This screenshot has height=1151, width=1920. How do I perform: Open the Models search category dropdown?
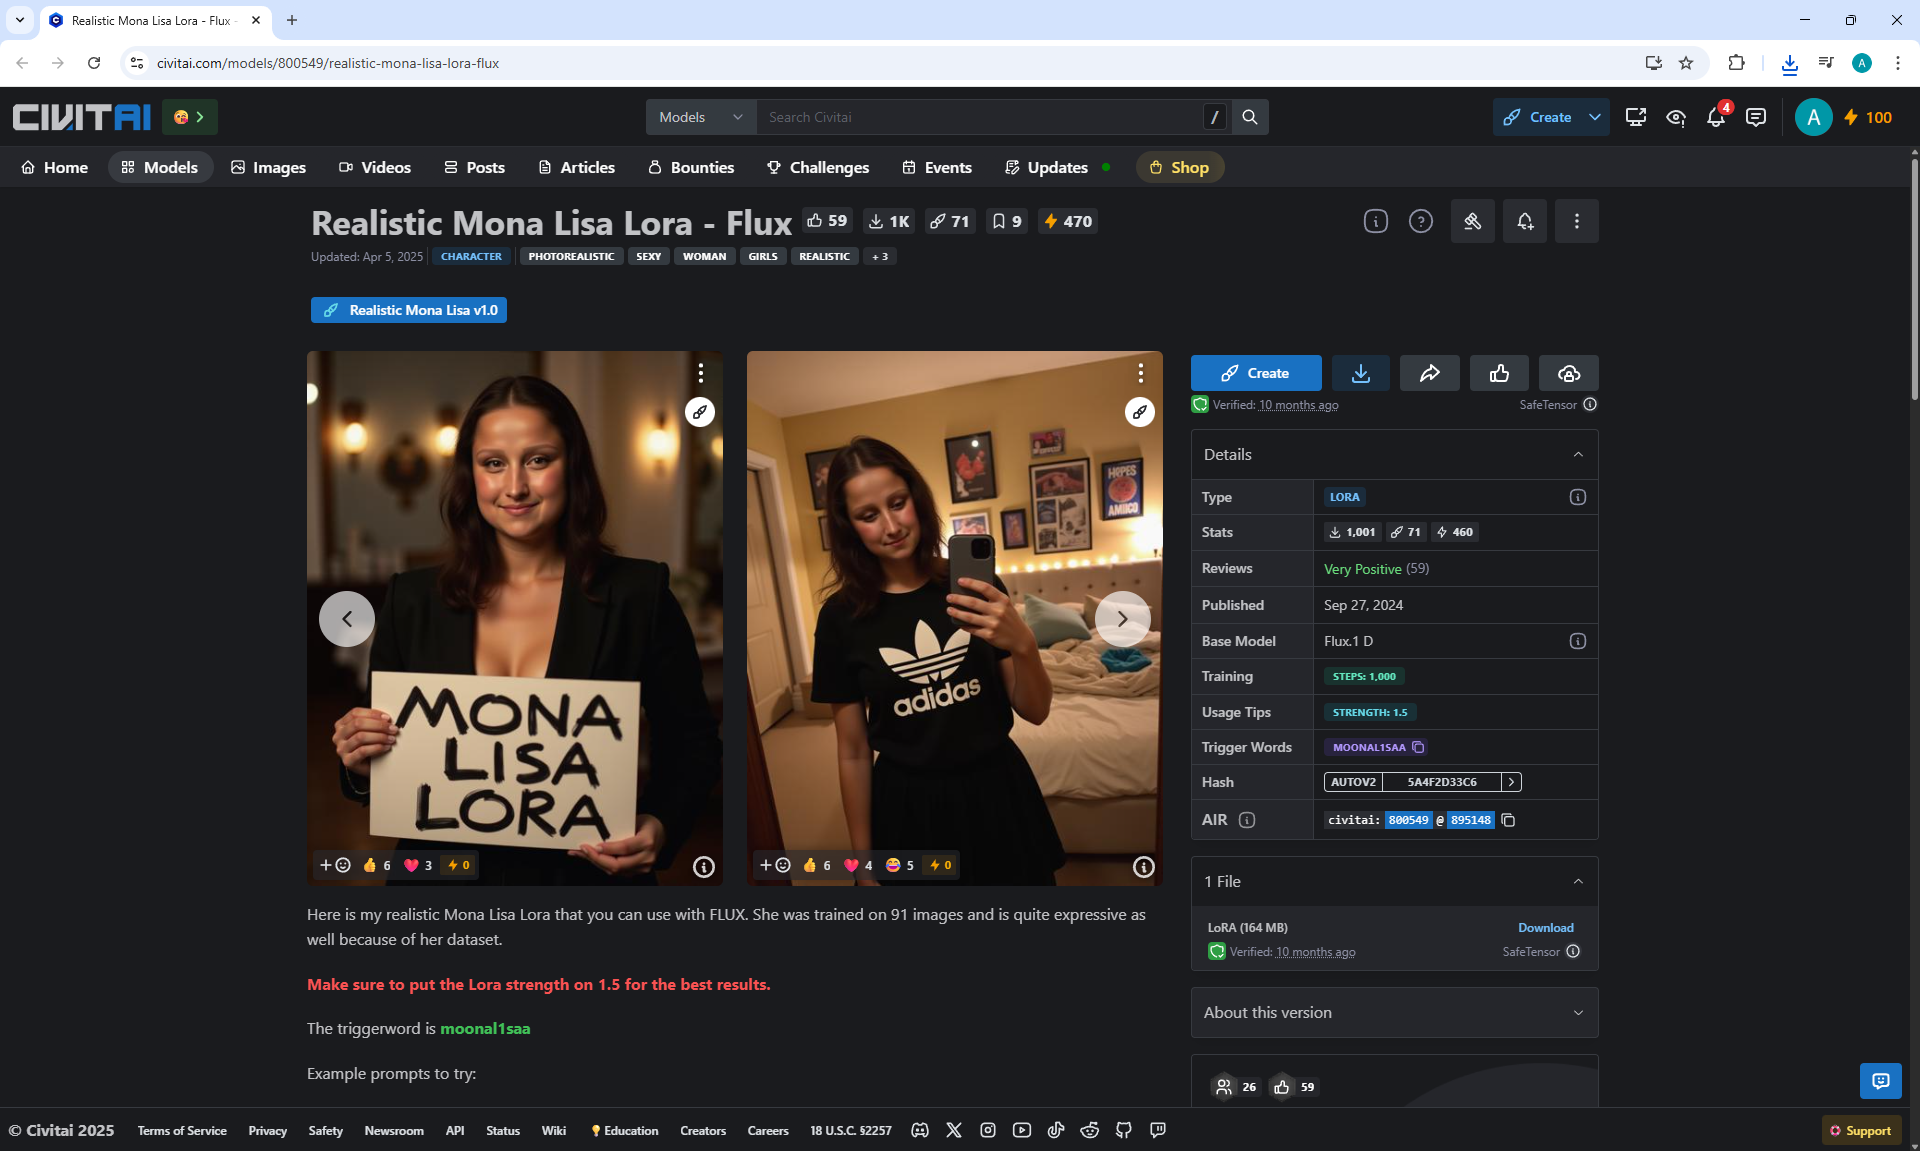click(x=700, y=117)
